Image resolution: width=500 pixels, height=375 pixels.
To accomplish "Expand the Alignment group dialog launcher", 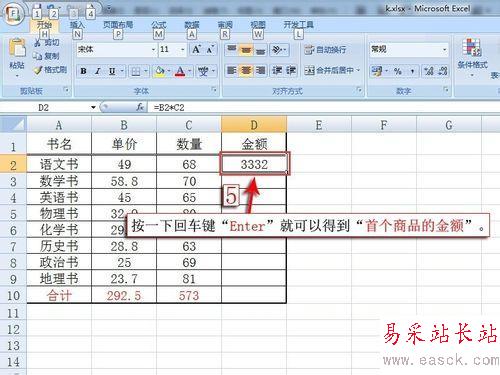I will pyautogui.click(x=360, y=90).
